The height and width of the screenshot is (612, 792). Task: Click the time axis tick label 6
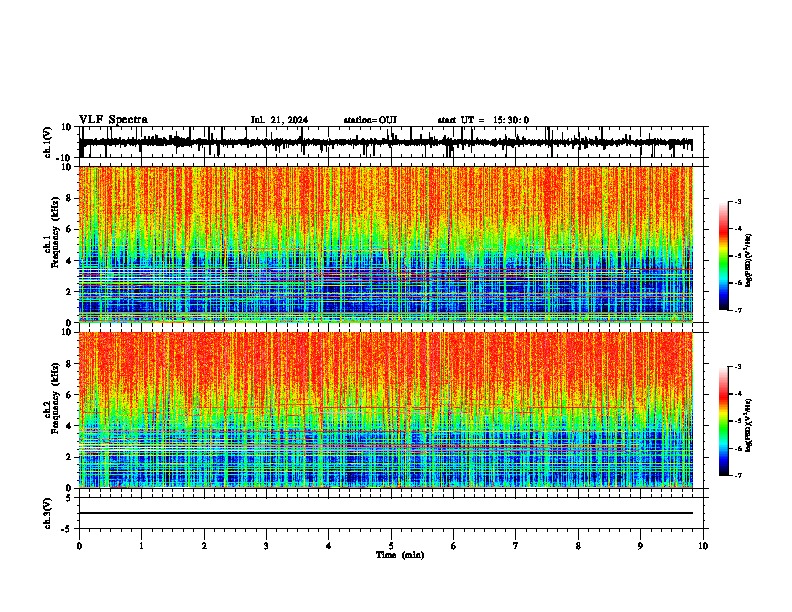pyautogui.click(x=453, y=546)
